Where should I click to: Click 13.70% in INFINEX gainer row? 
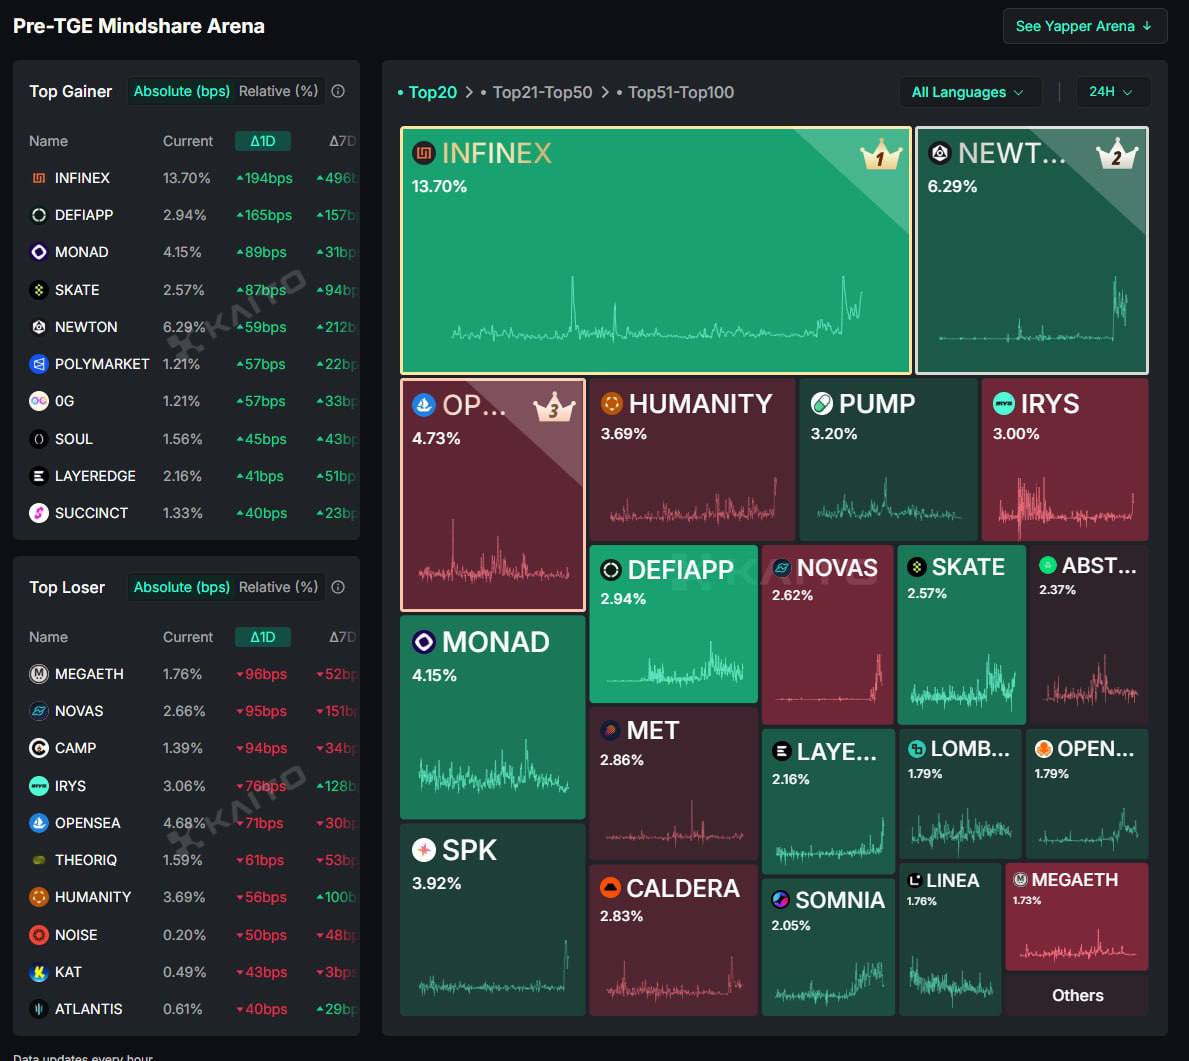click(x=187, y=178)
